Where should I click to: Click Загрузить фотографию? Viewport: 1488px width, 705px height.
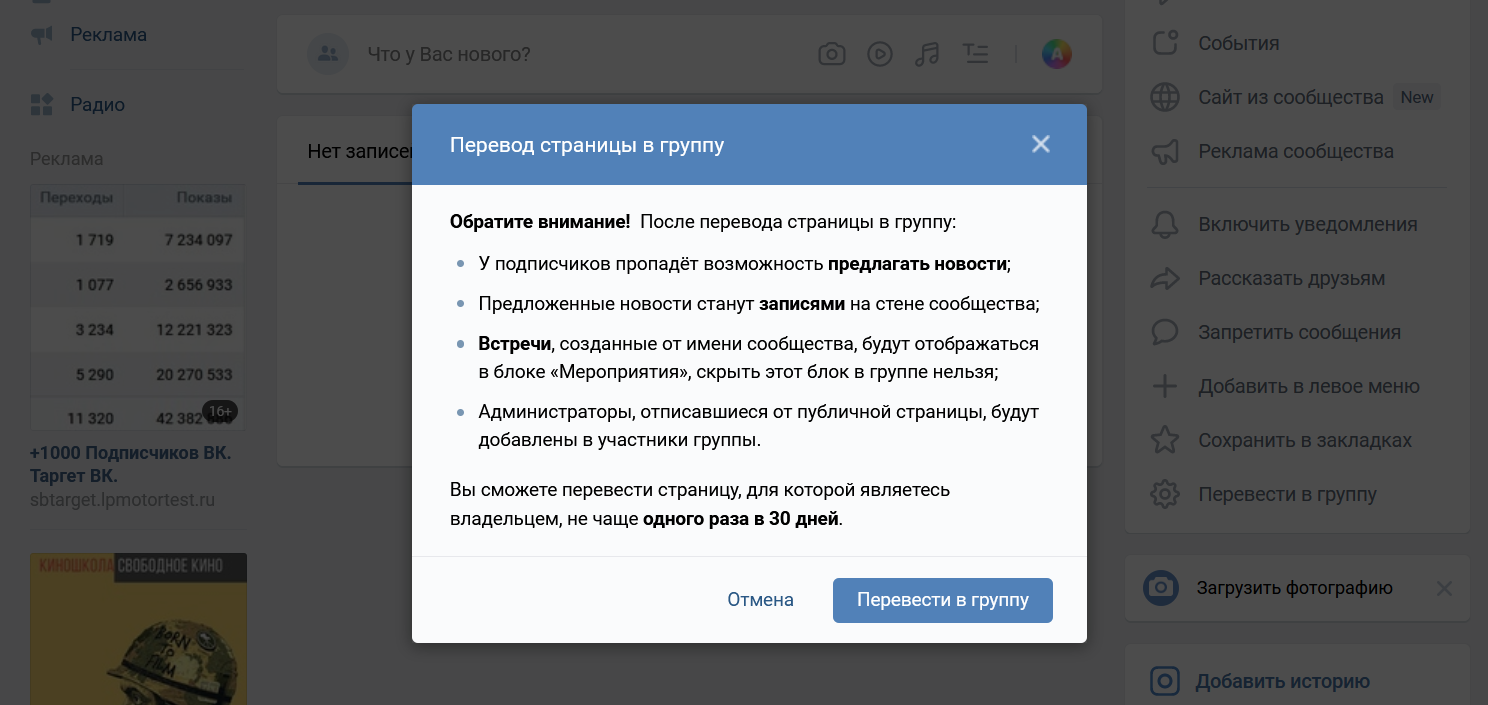click(x=1294, y=588)
